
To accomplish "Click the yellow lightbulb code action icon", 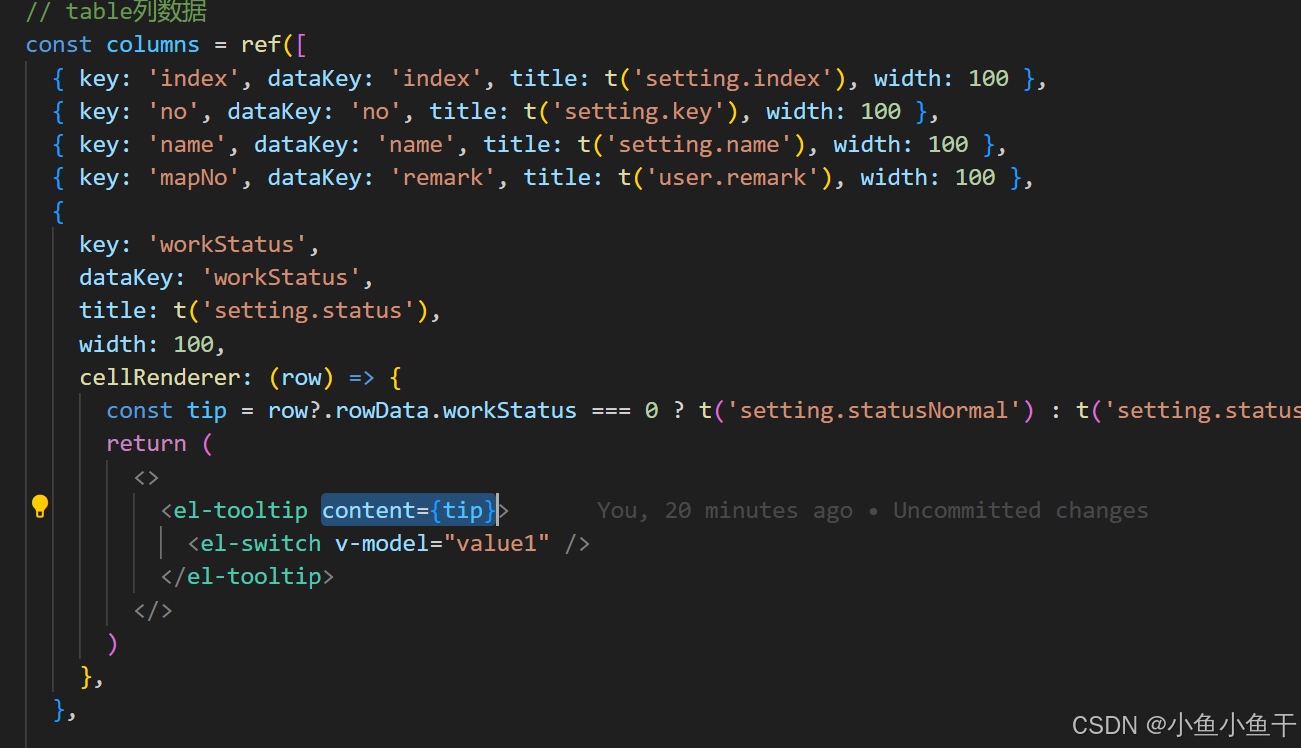I will [x=40, y=507].
